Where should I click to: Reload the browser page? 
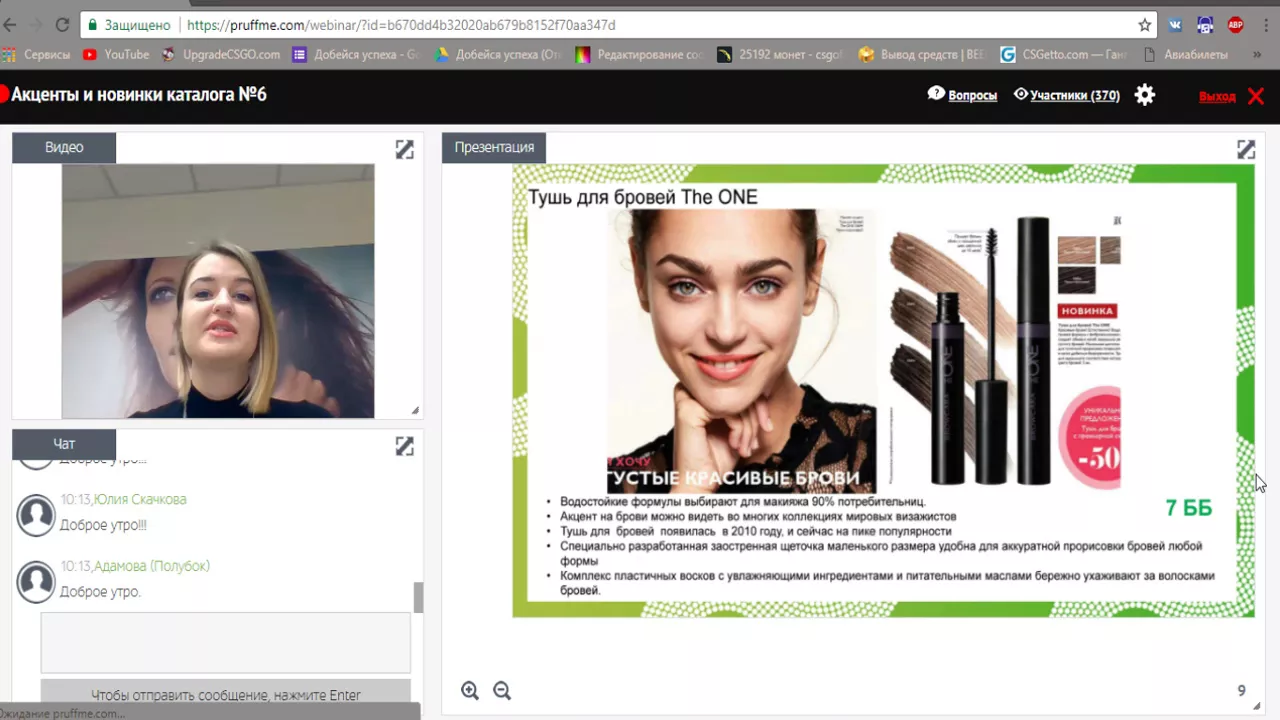[x=63, y=25]
